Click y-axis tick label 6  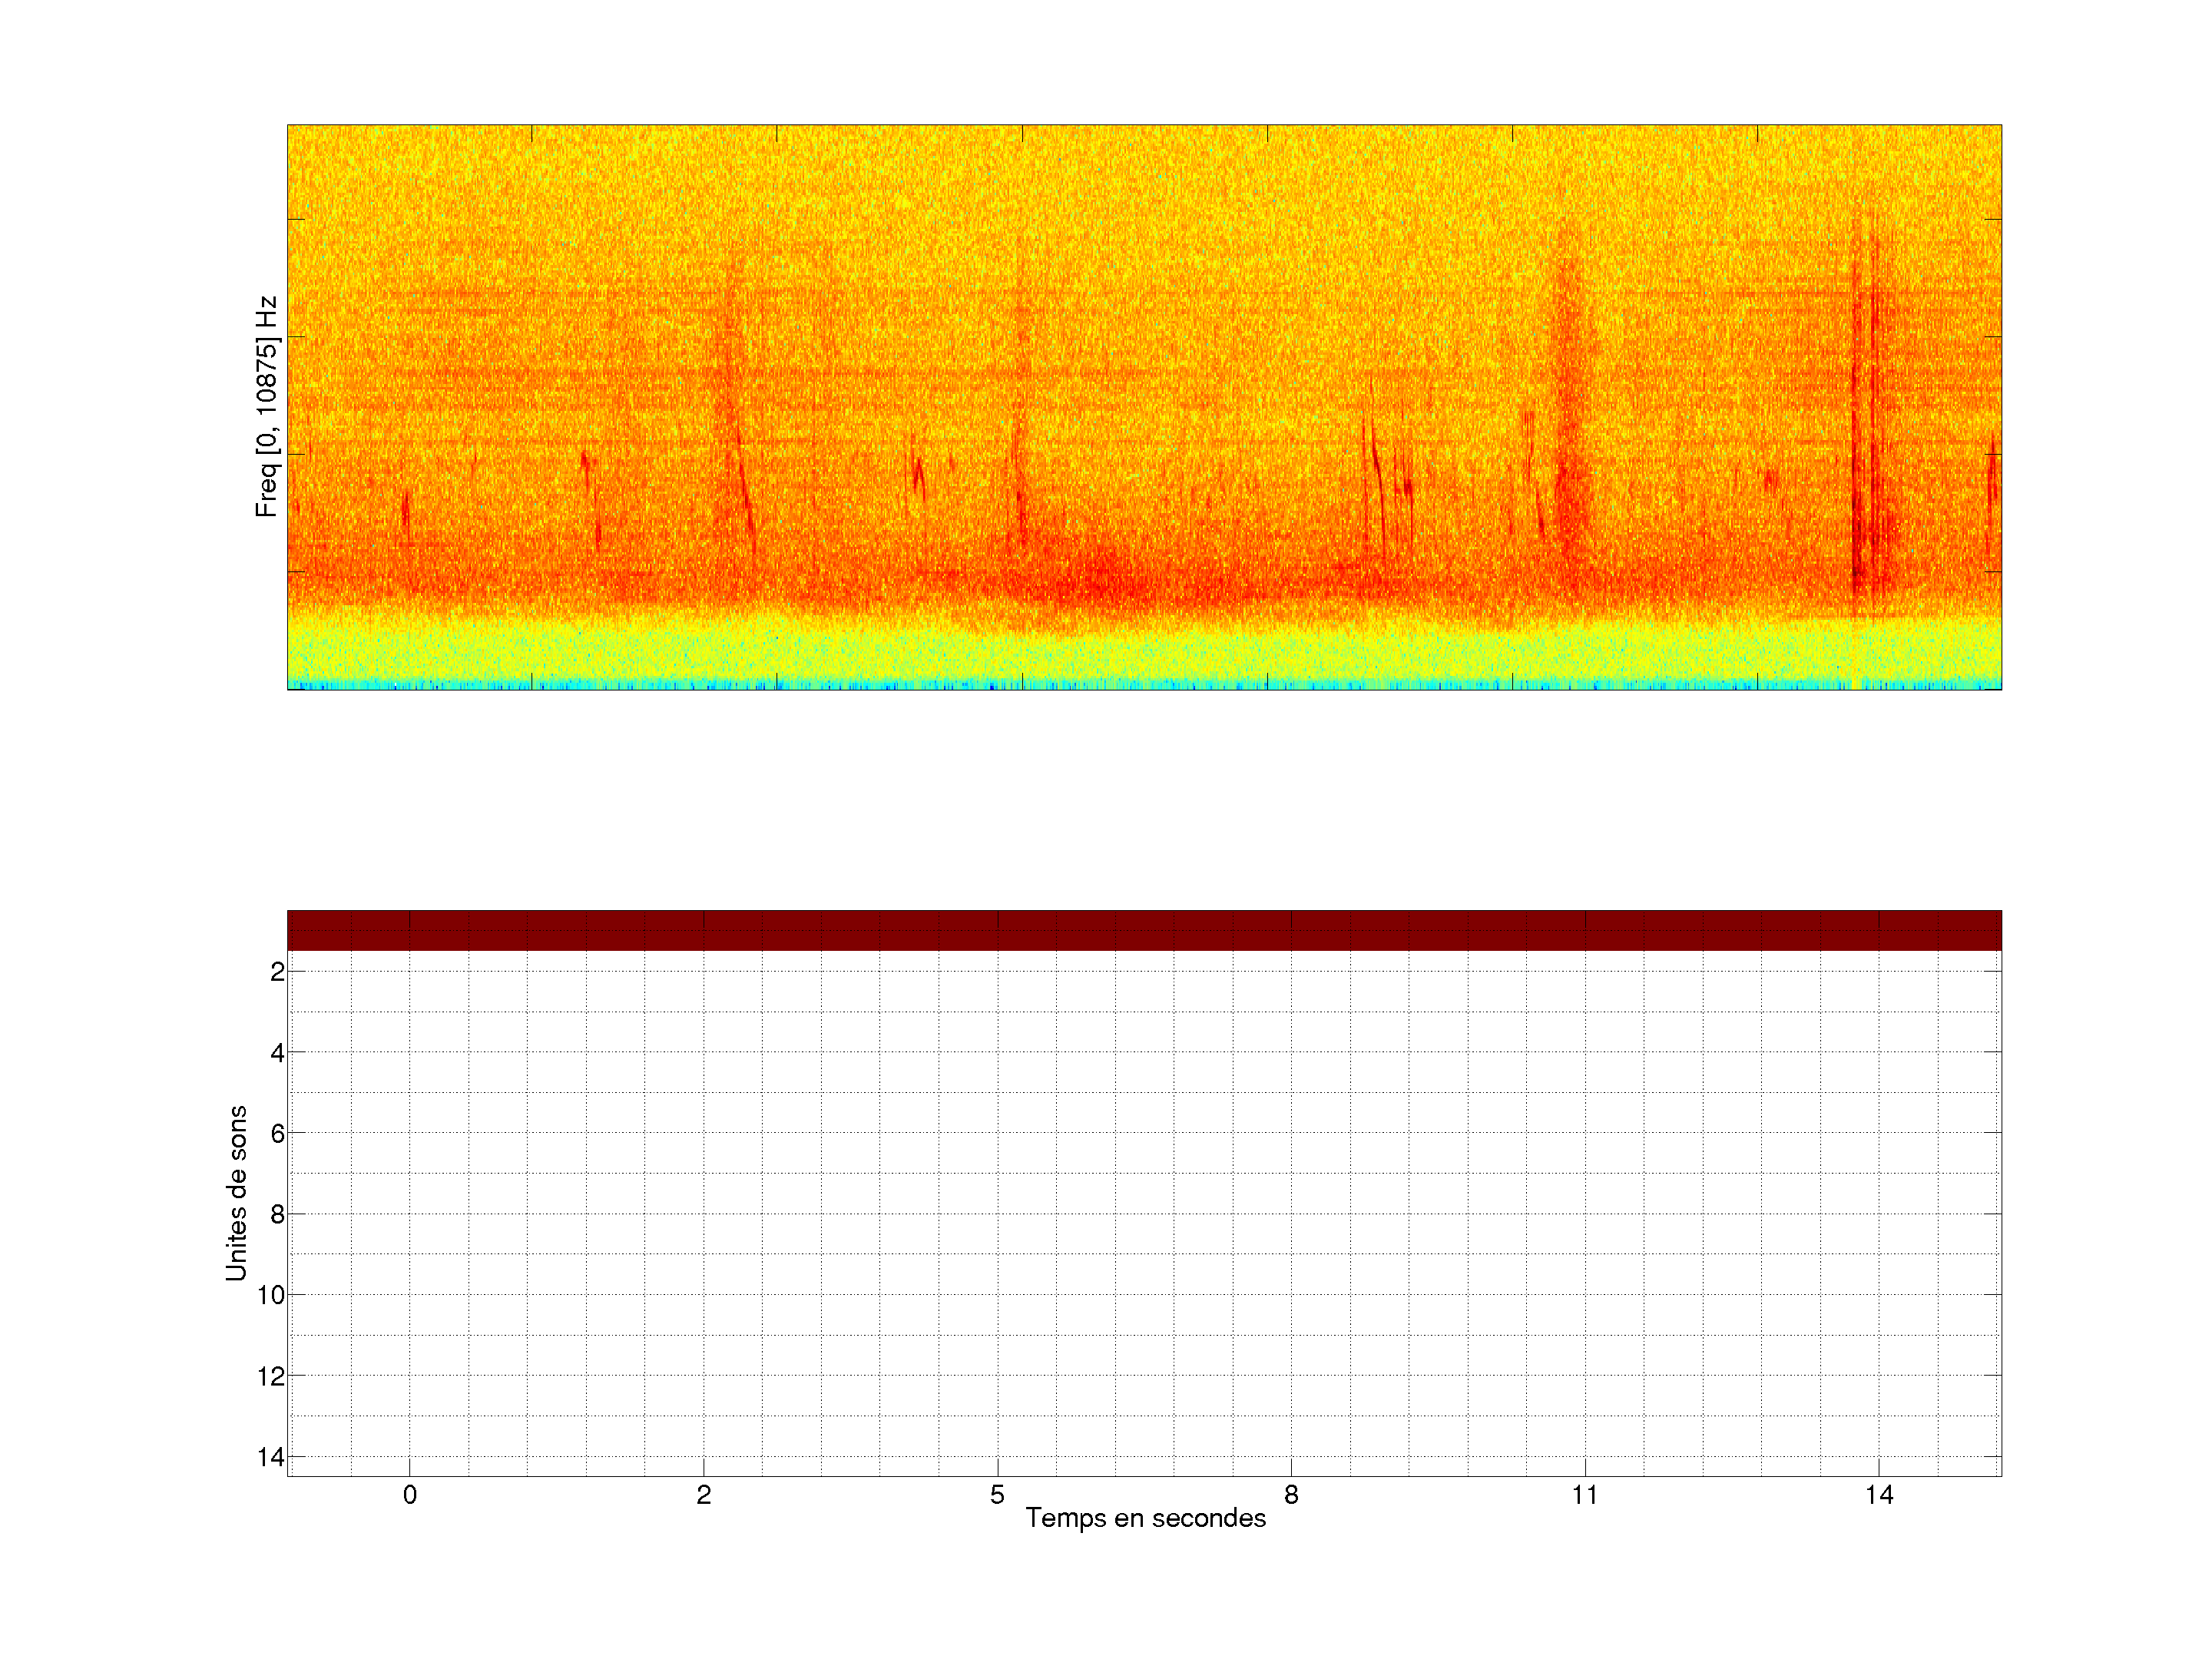tap(277, 1134)
